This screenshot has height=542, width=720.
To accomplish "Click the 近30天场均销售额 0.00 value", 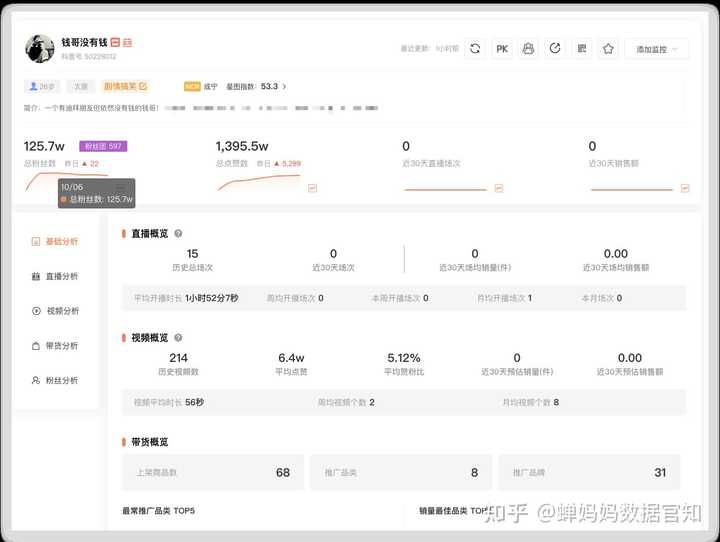I will click(616, 254).
